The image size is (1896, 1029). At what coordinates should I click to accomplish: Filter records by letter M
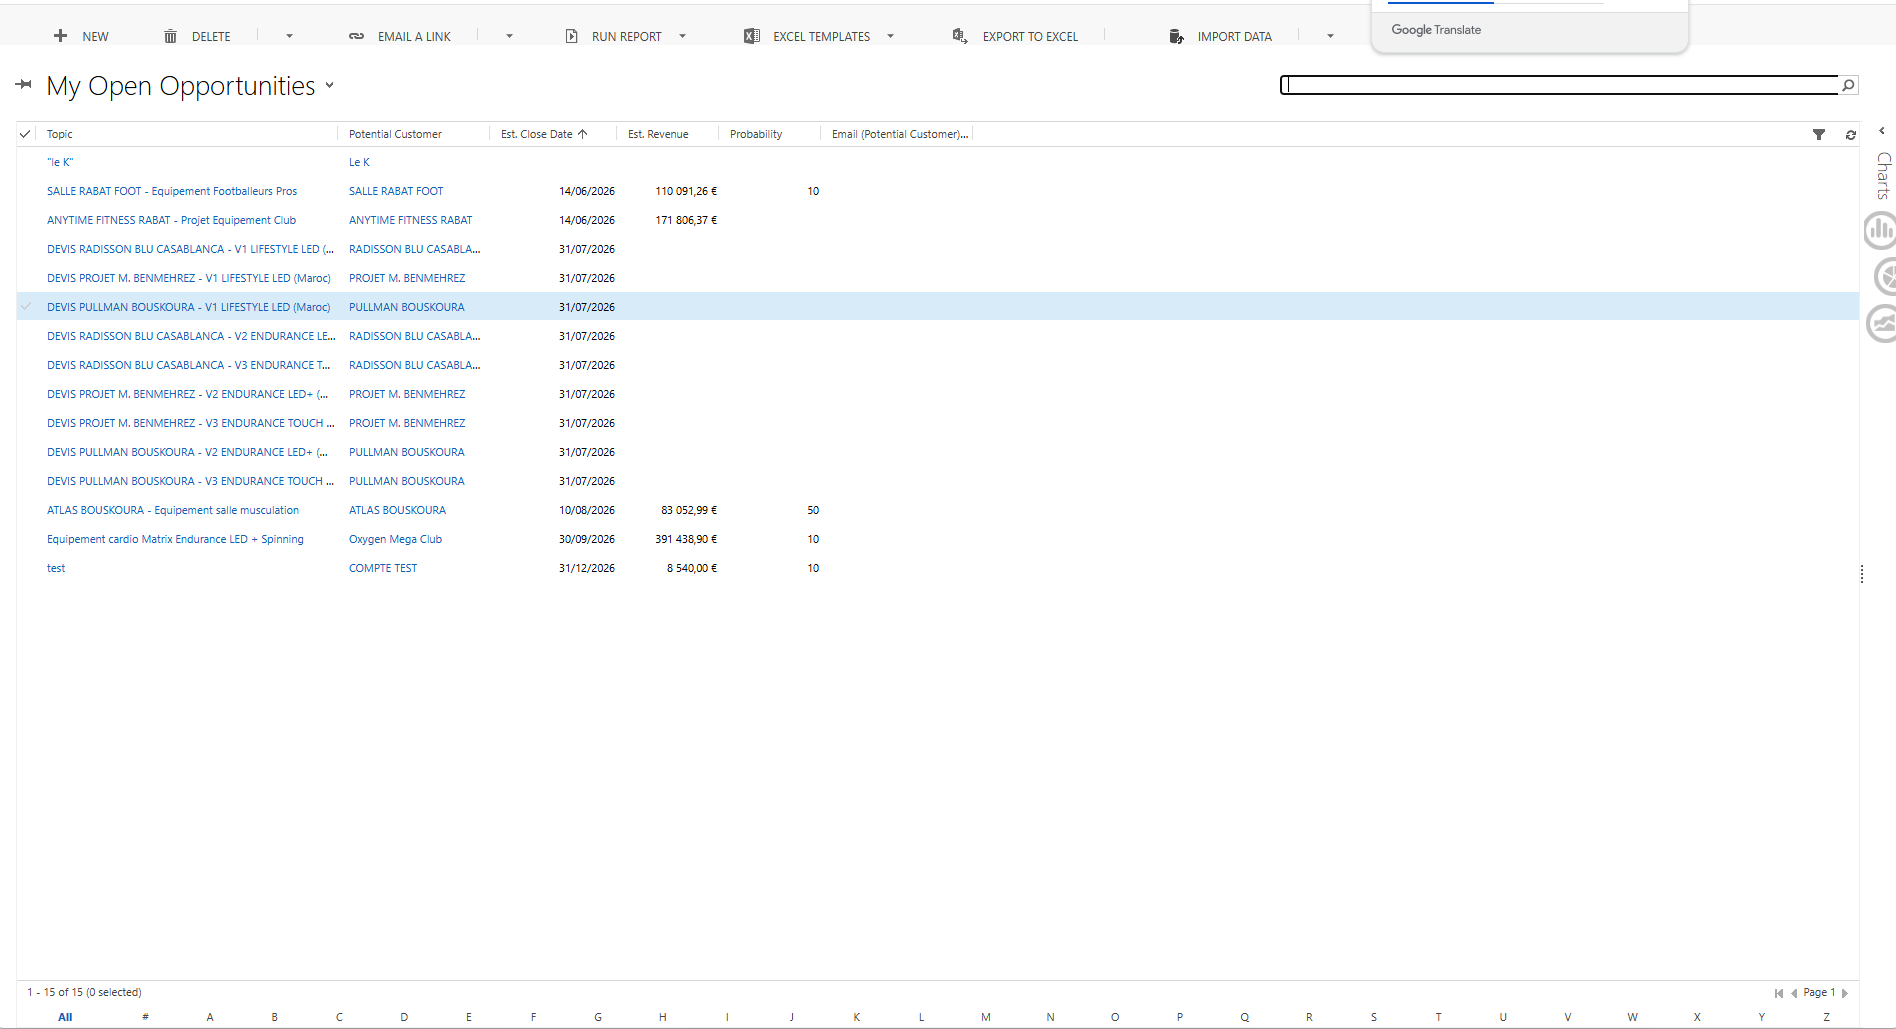point(986,1017)
